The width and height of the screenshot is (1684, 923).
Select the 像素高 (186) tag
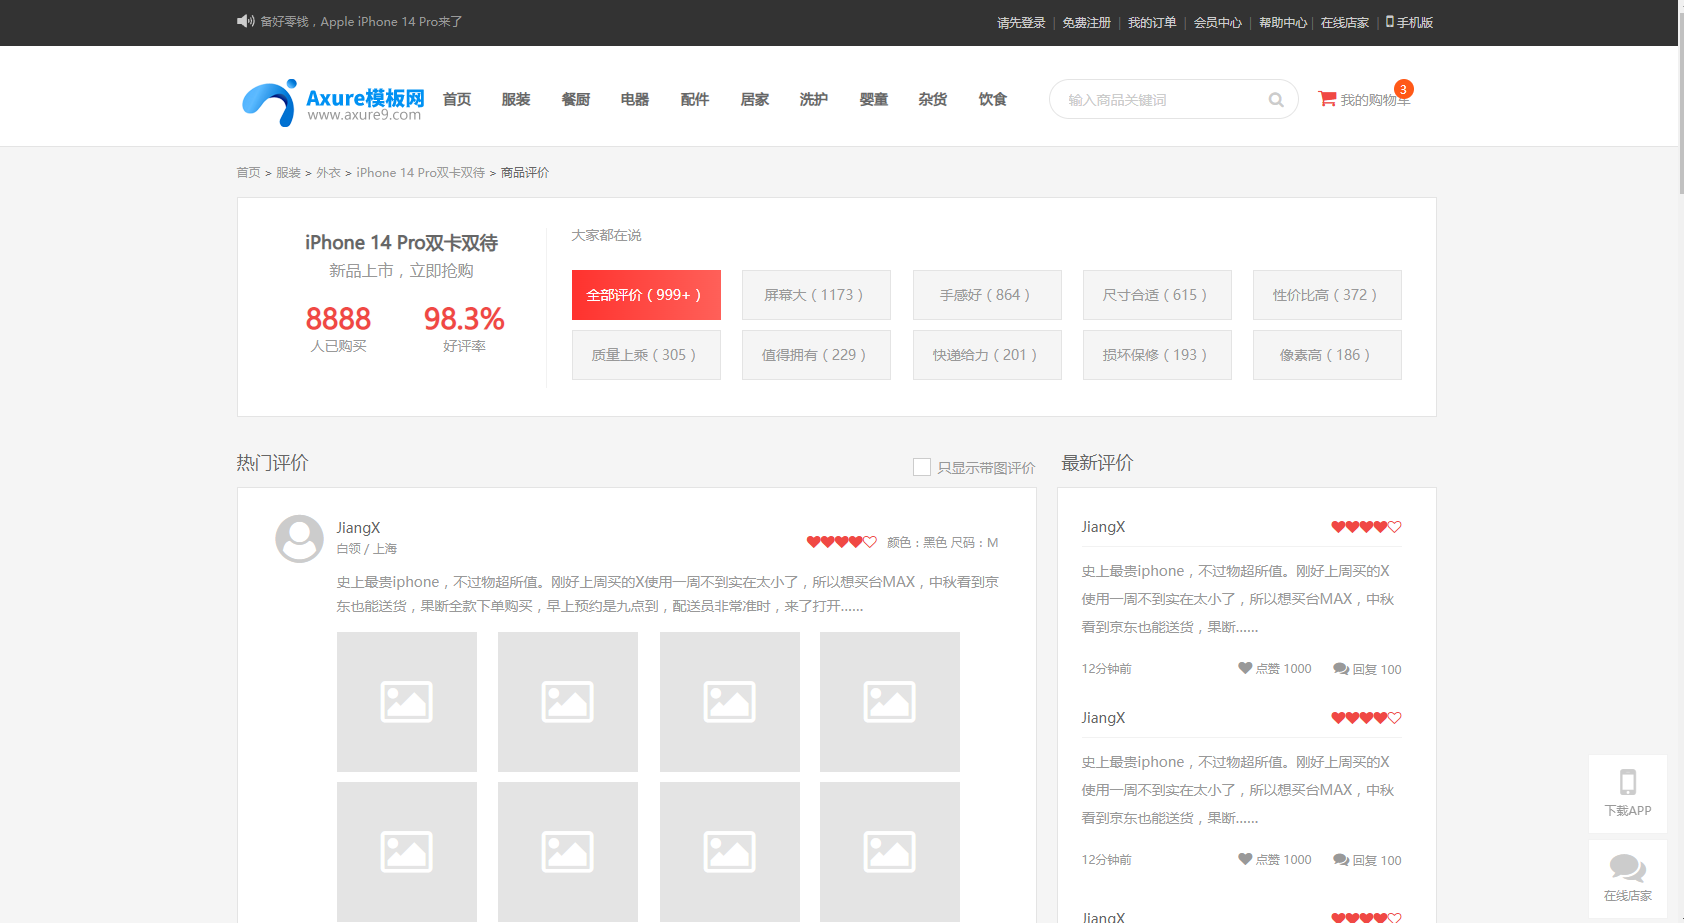(x=1327, y=355)
